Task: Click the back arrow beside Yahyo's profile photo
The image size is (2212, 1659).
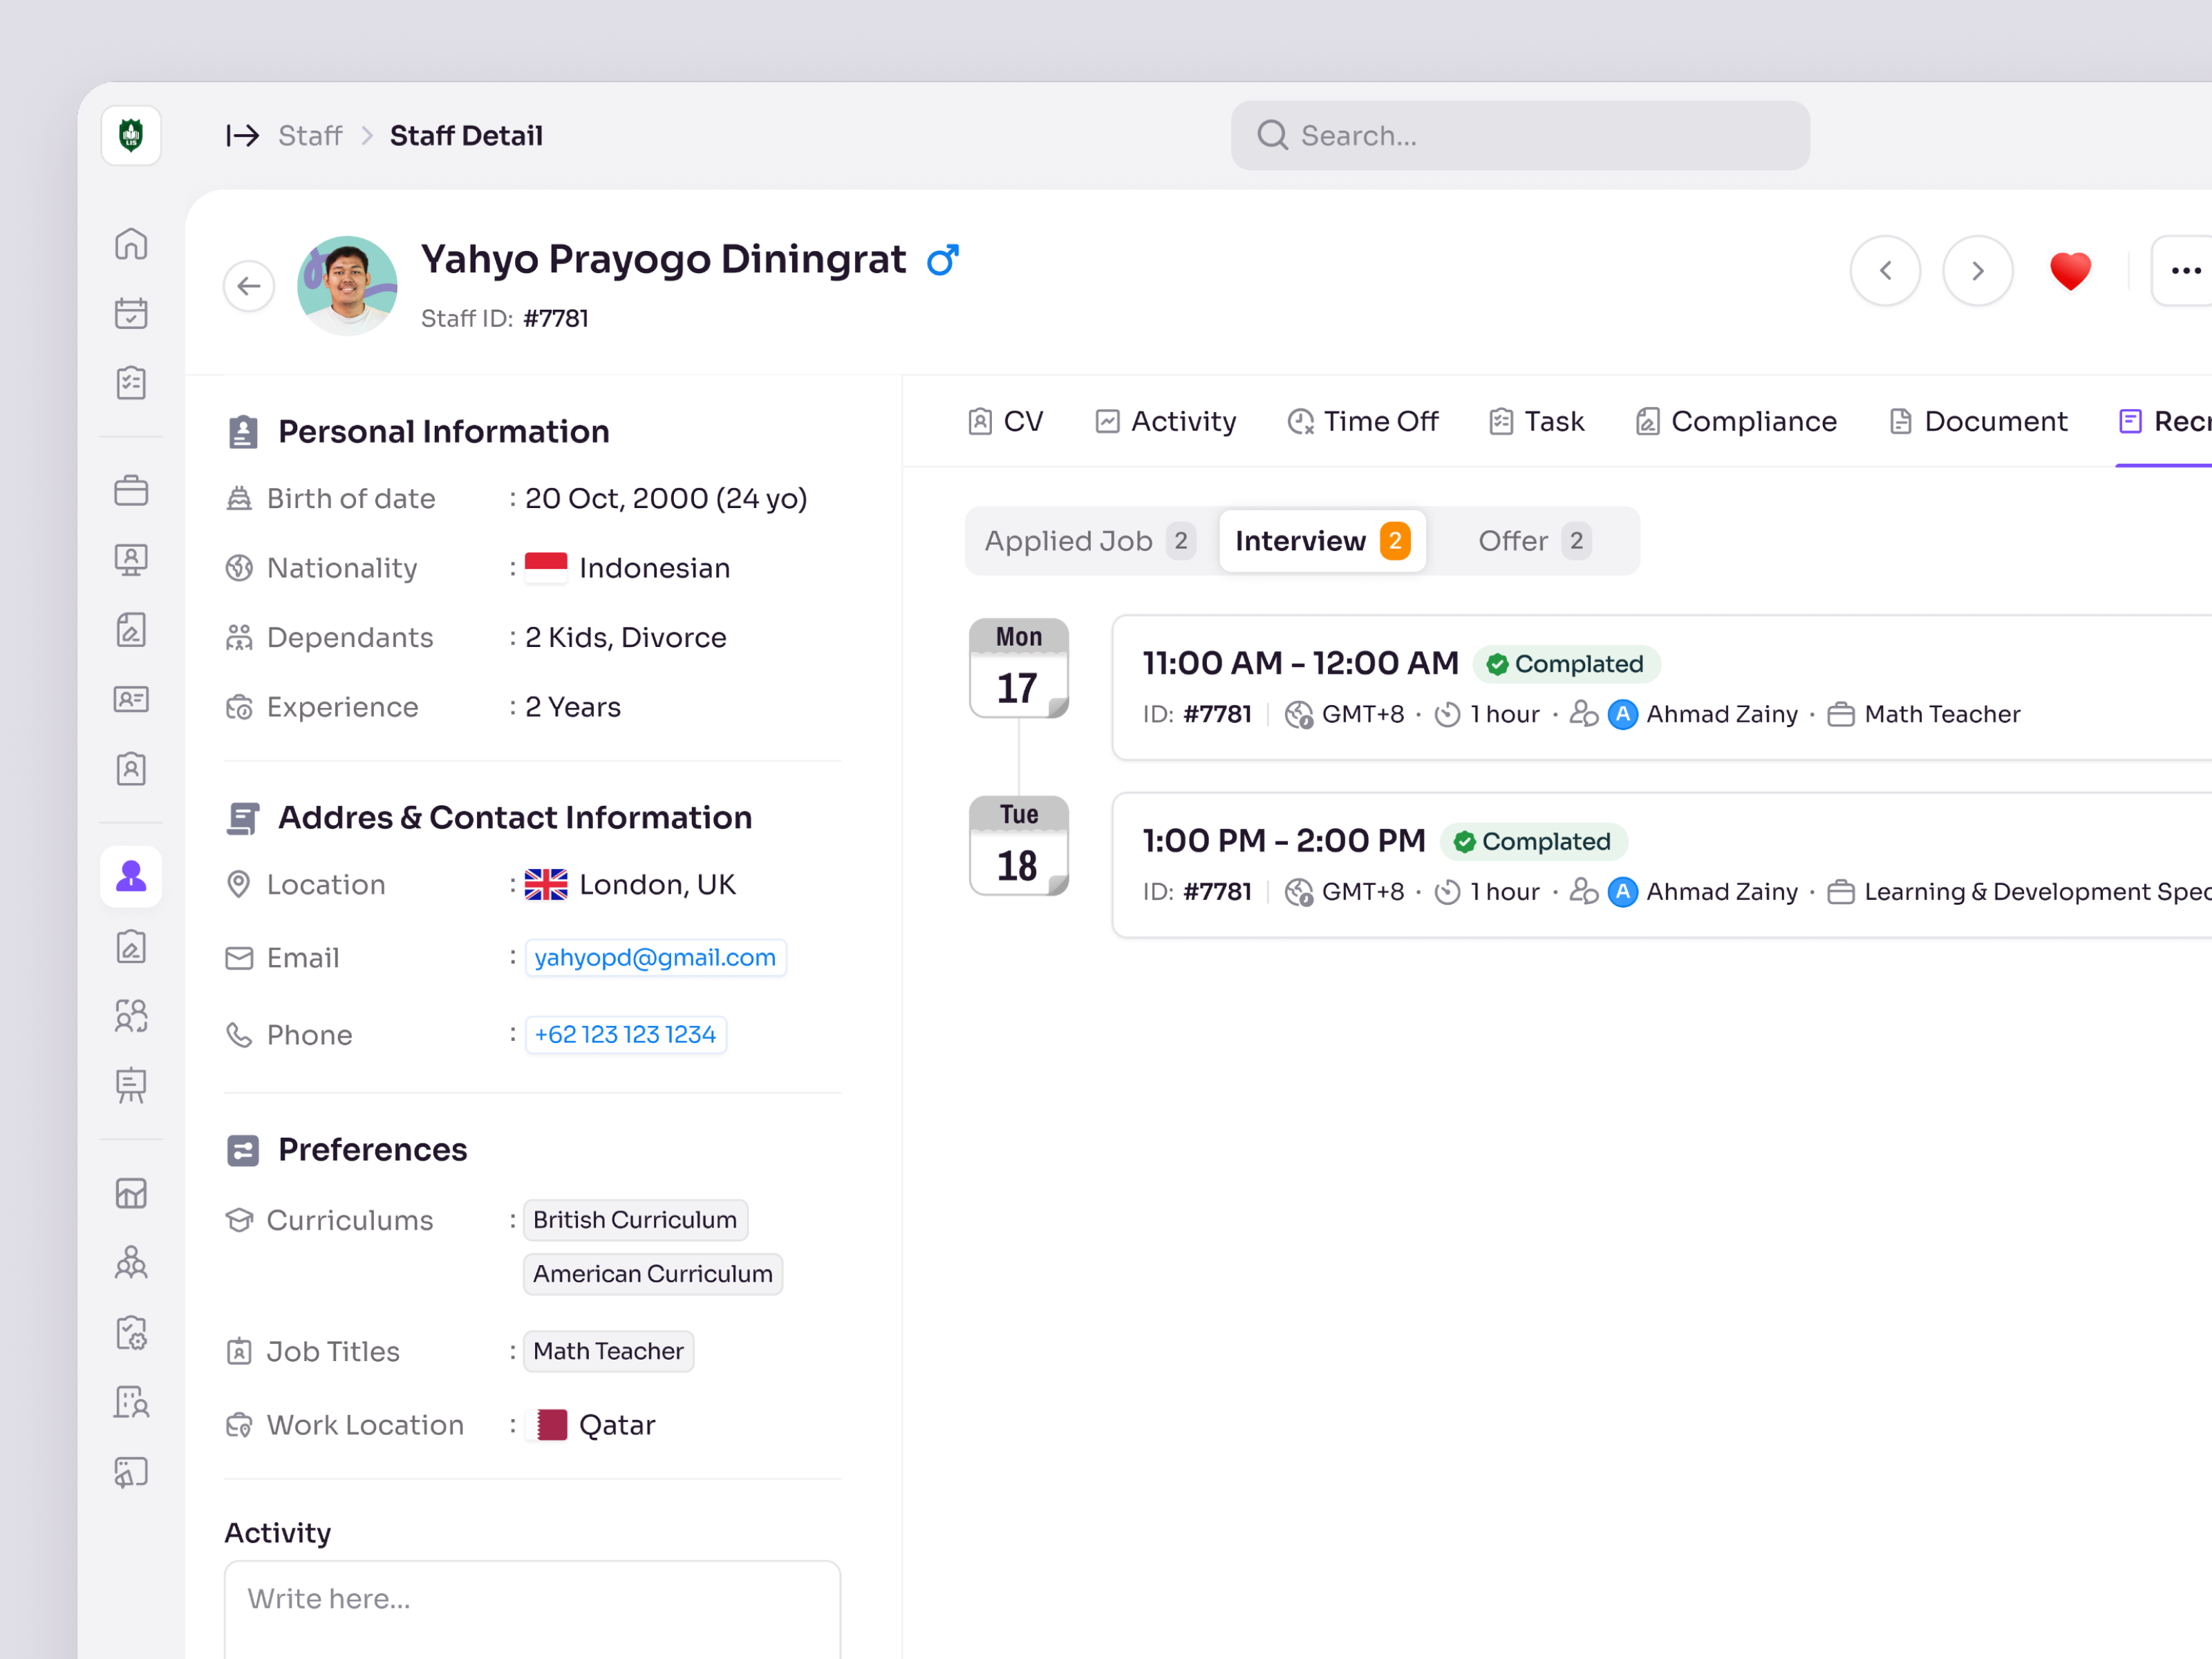Action: point(248,285)
